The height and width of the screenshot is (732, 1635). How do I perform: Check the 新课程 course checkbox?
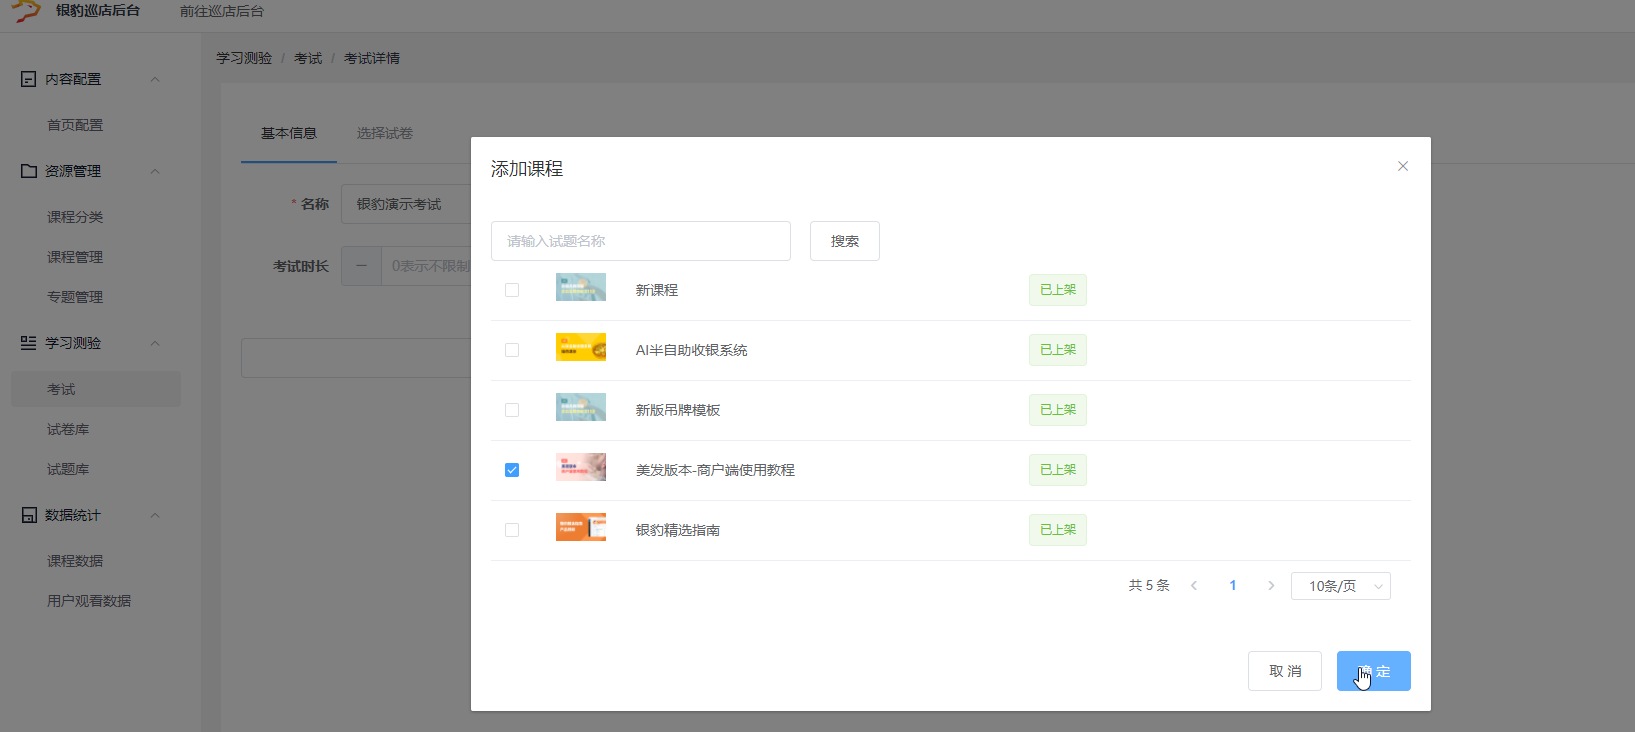512,290
